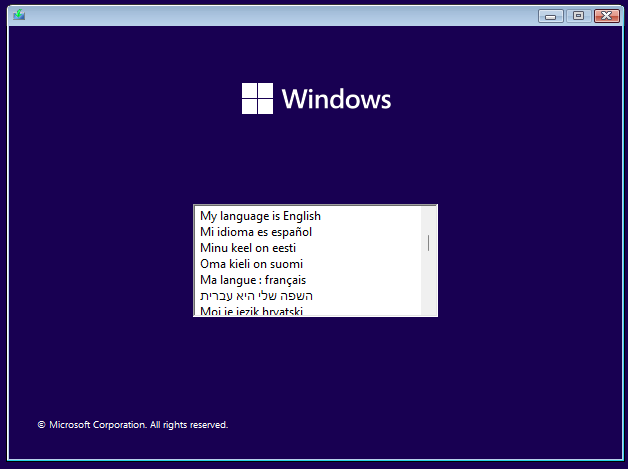Select "Oma kieli on suomi" entry
This screenshot has height=469, width=628.
pyautogui.click(x=308, y=264)
